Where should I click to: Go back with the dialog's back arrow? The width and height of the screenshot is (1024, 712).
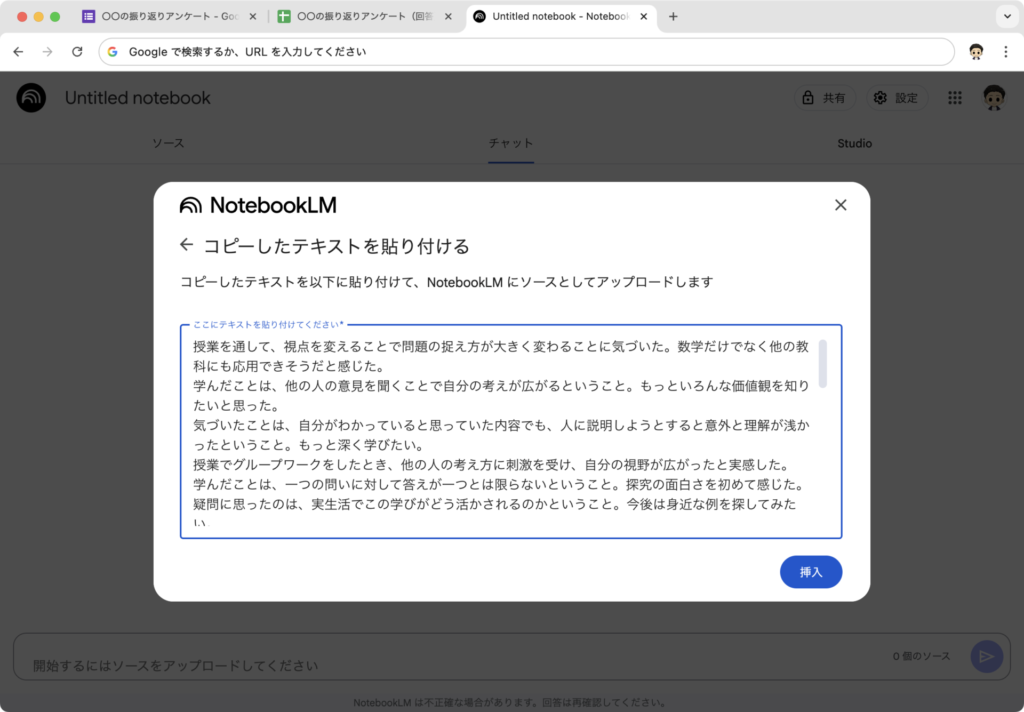[x=187, y=245]
